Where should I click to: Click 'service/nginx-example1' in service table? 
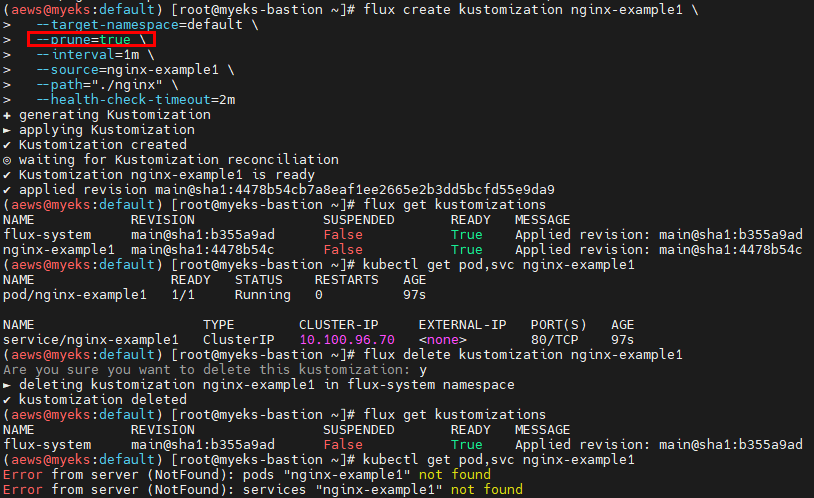(x=91, y=340)
